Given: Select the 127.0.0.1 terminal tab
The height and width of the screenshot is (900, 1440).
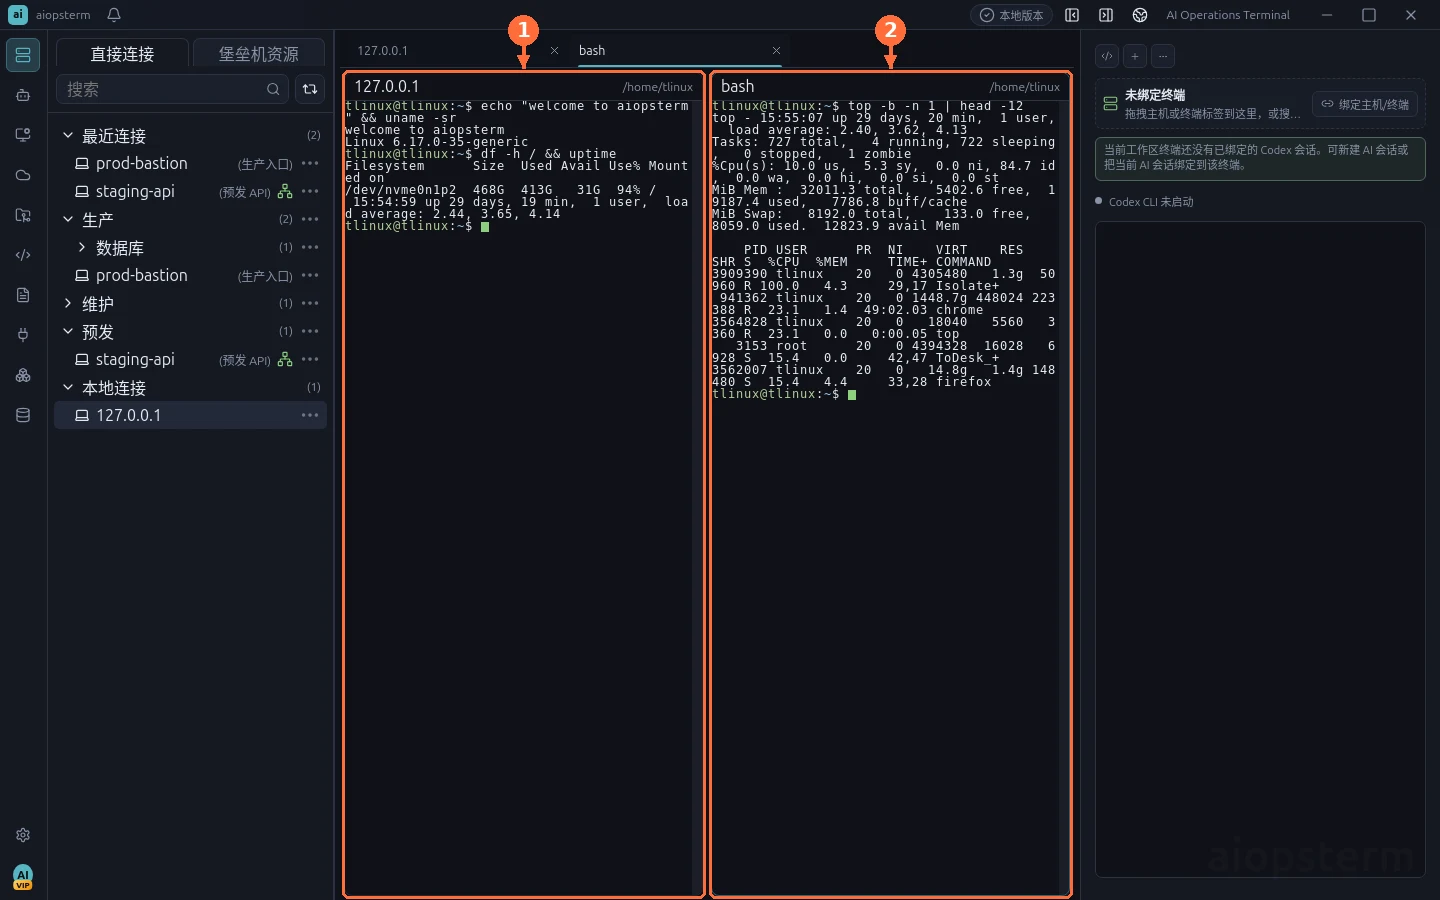Looking at the screenshot, I should [x=383, y=50].
